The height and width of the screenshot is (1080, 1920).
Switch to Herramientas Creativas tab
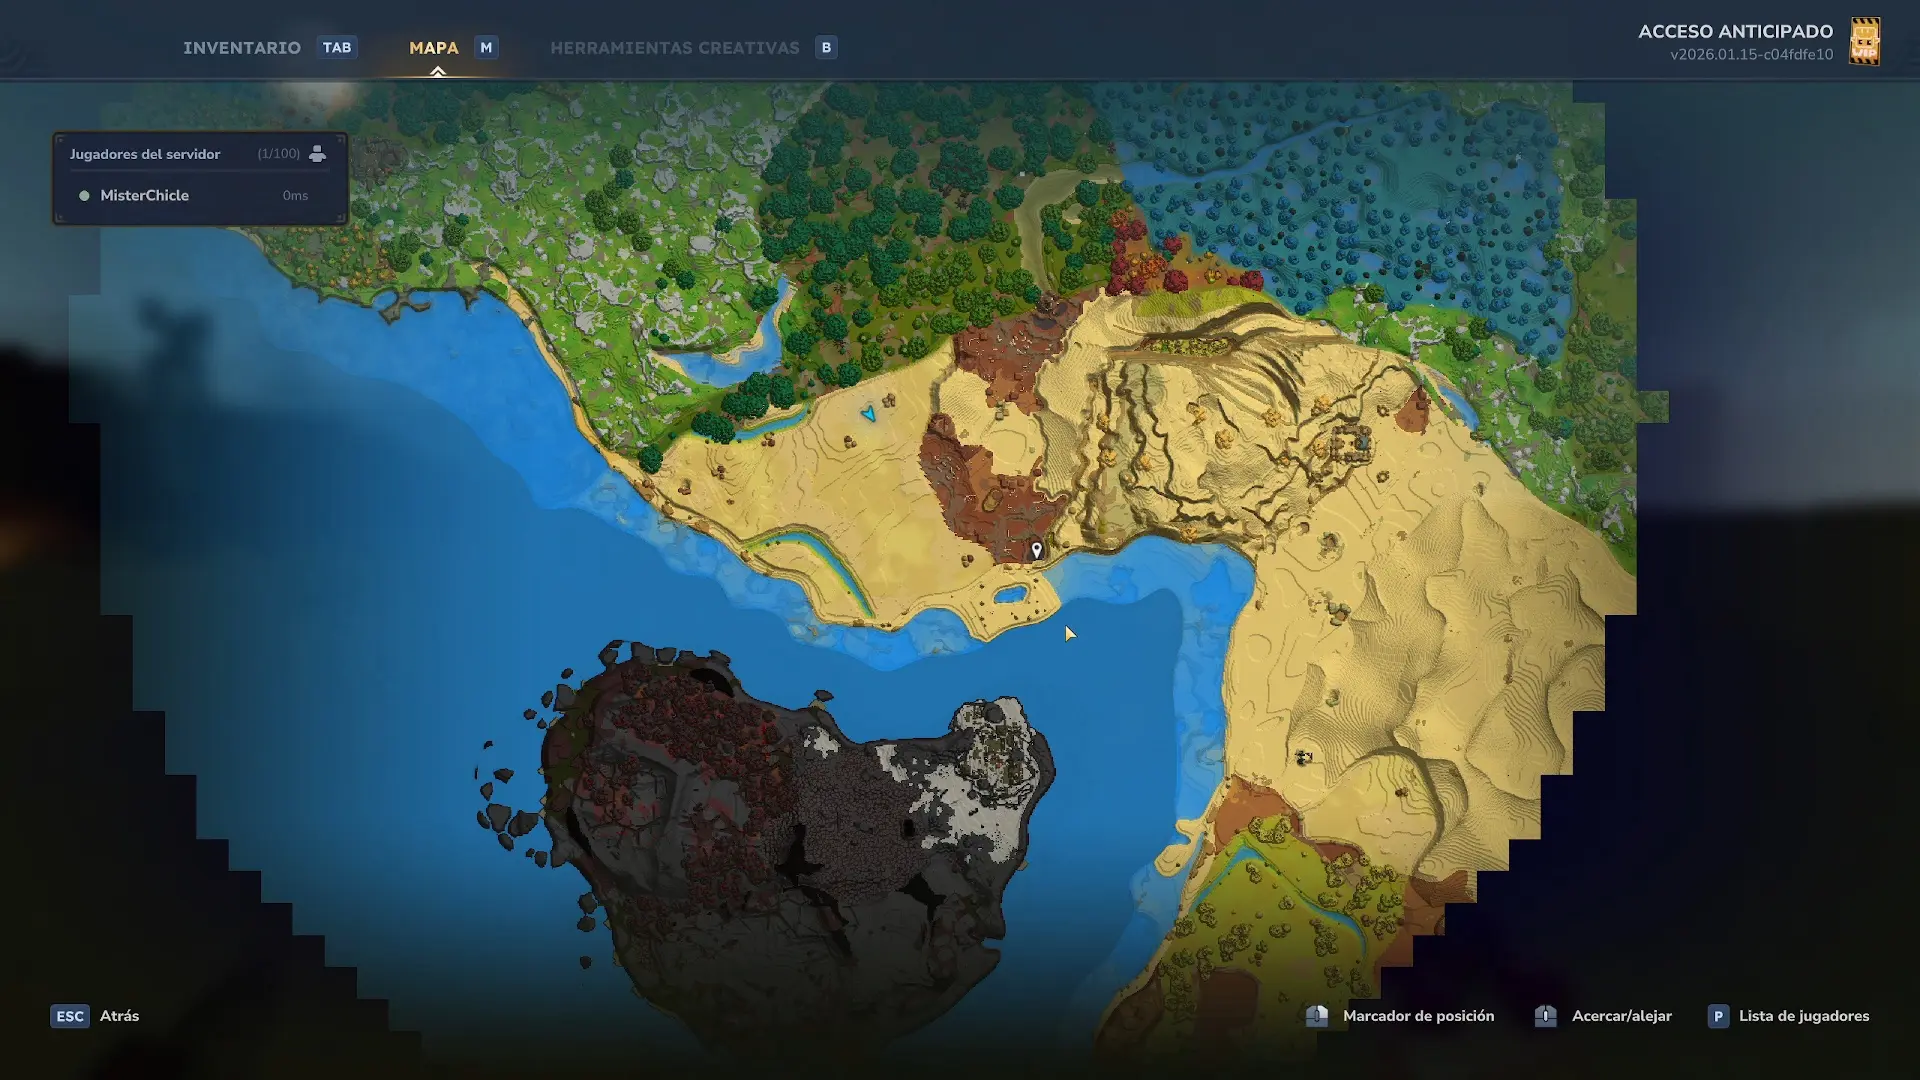coord(675,48)
